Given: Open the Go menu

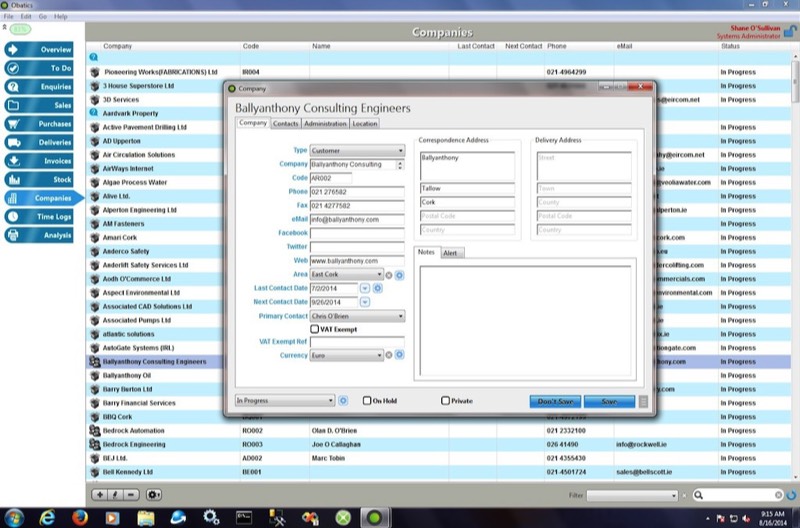Looking at the screenshot, I should (43, 16).
